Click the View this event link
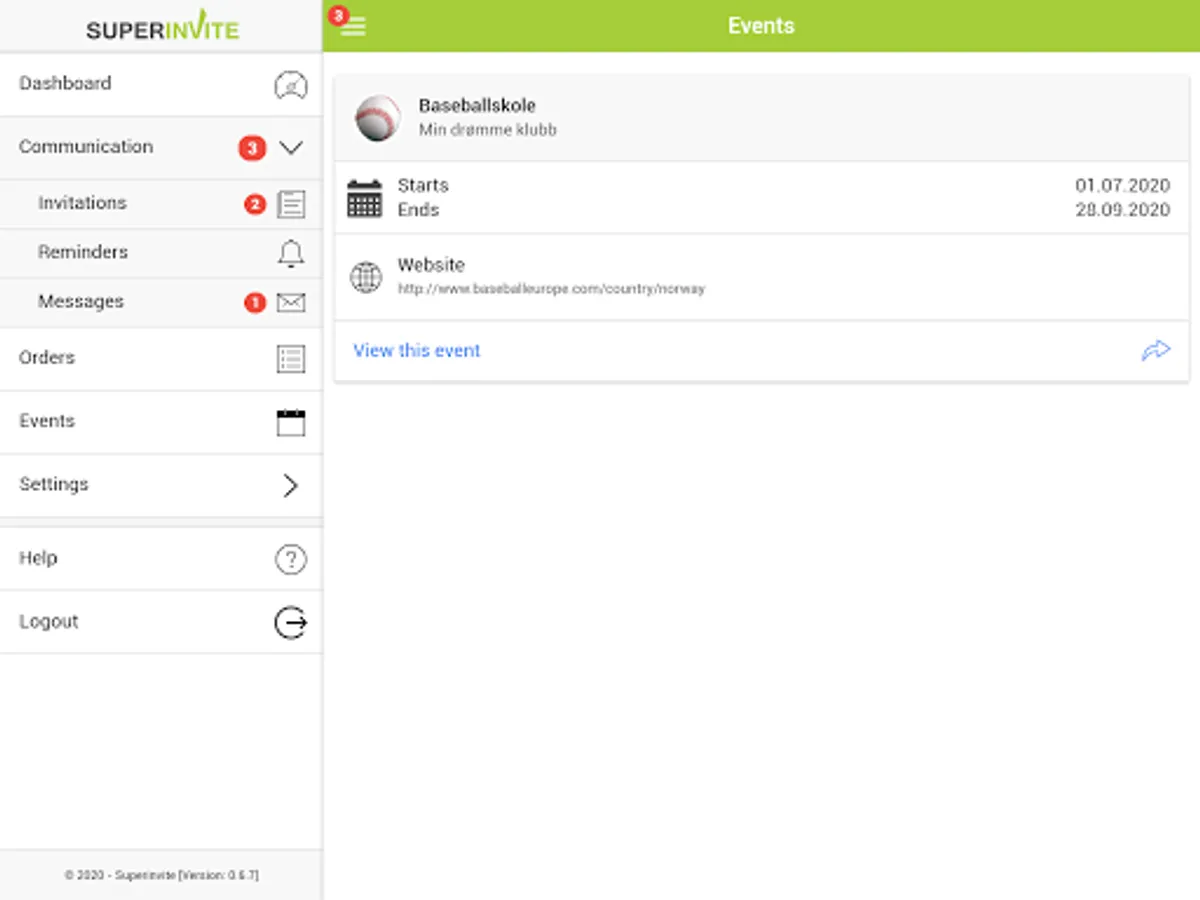Viewport: 1200px width, 900px height. [417, 351]
